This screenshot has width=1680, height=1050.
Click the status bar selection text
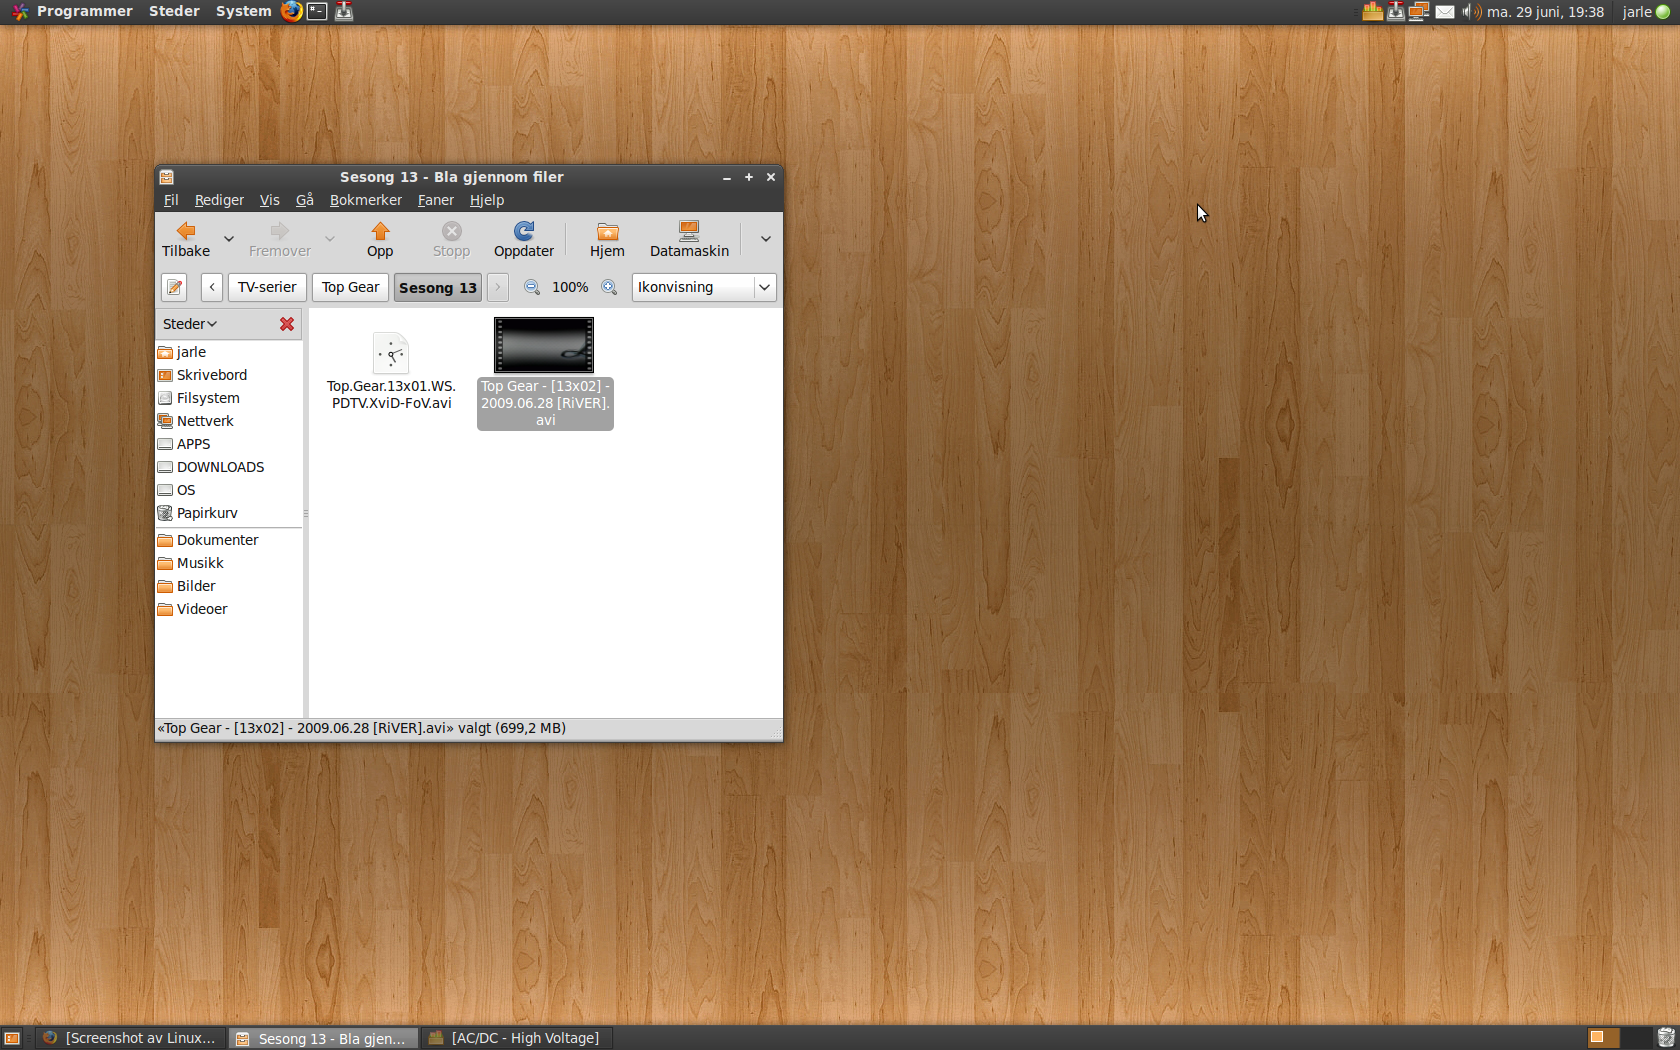point(362,728)
